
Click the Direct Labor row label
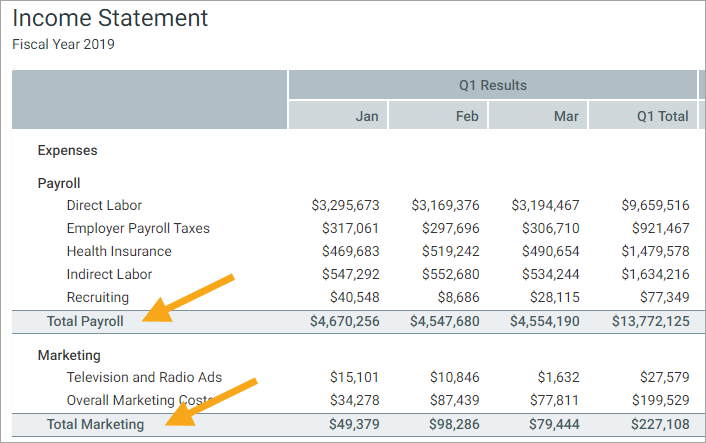(x=104, y=205)
